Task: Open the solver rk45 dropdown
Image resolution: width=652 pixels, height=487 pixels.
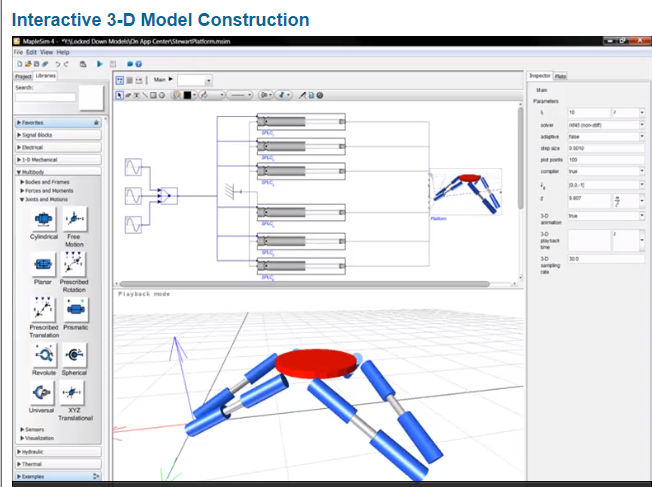Action: (x=640, y=124)
